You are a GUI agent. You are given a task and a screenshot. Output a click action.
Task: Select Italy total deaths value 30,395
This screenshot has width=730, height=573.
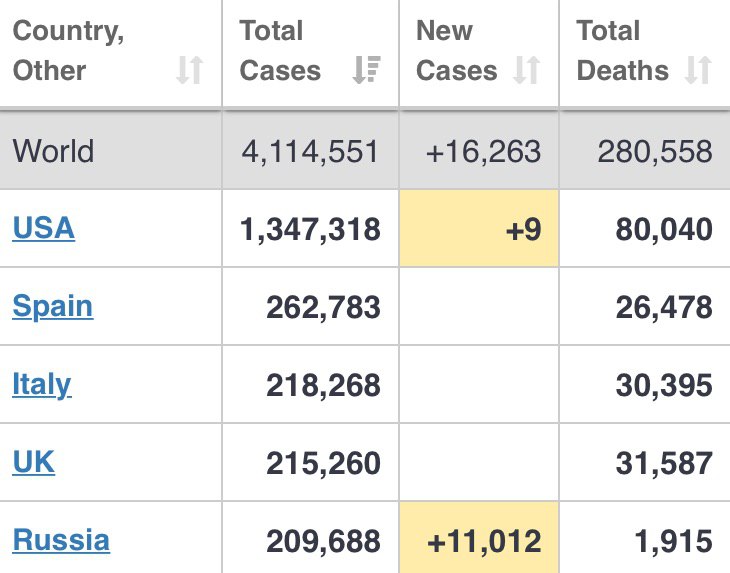click(x=664, y=386)
